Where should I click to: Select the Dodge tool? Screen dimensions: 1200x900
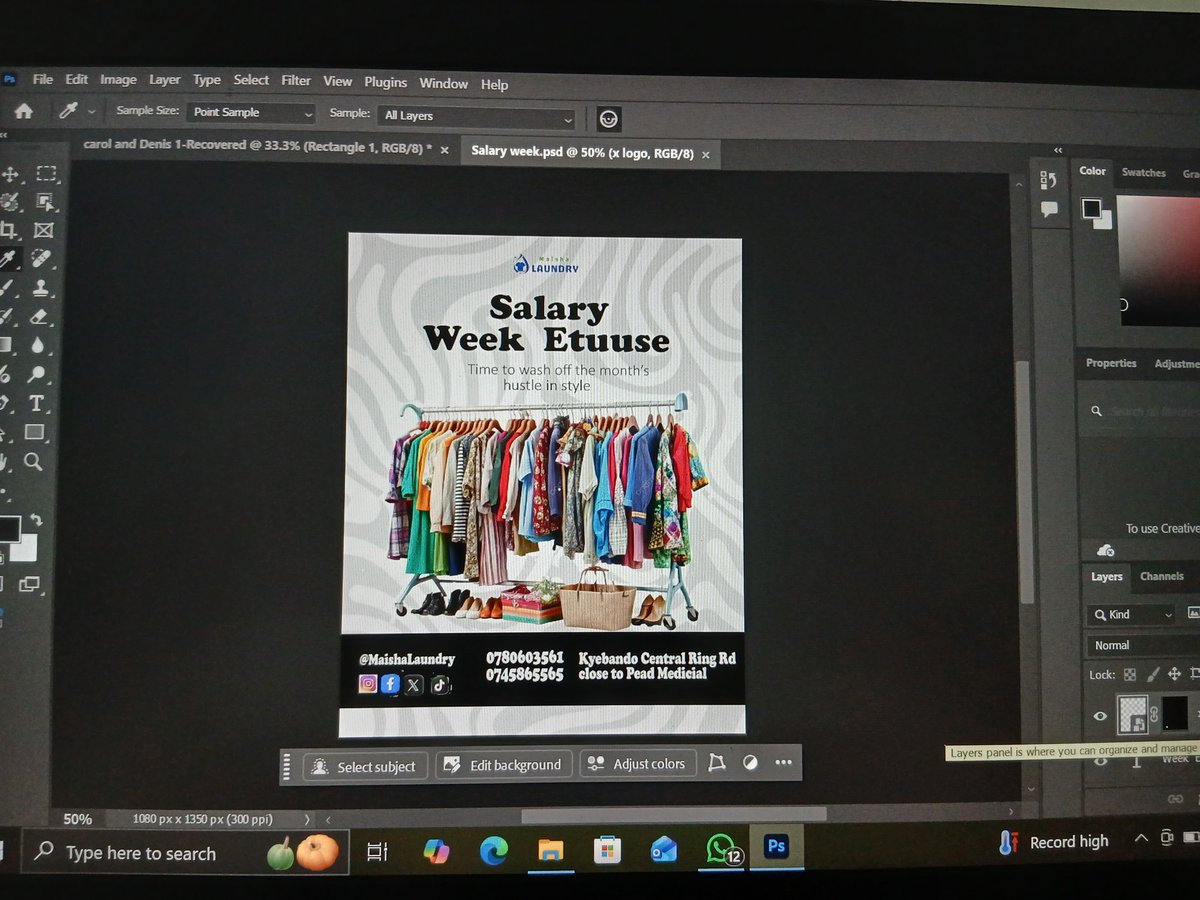pyautogui.click(x=37, y=375)
